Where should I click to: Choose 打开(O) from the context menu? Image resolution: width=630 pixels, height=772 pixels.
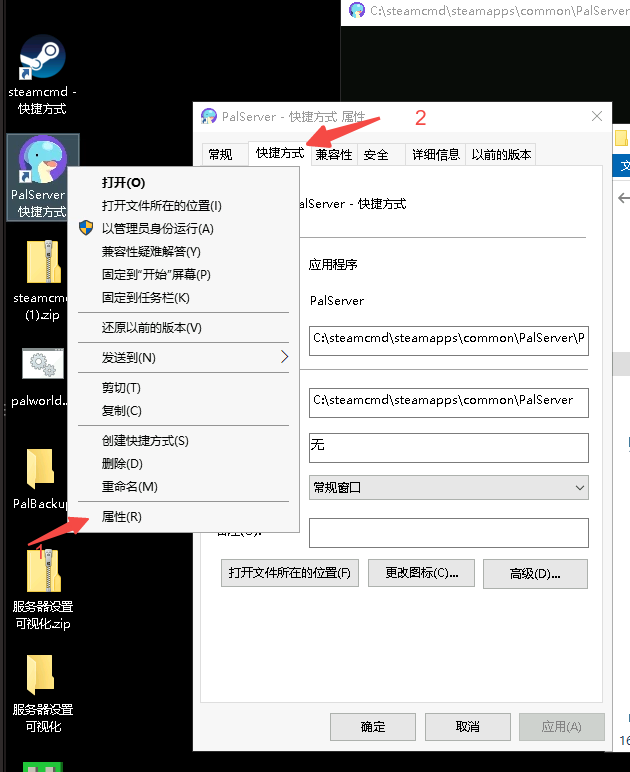pyautogui.click(x=183, y=183)
